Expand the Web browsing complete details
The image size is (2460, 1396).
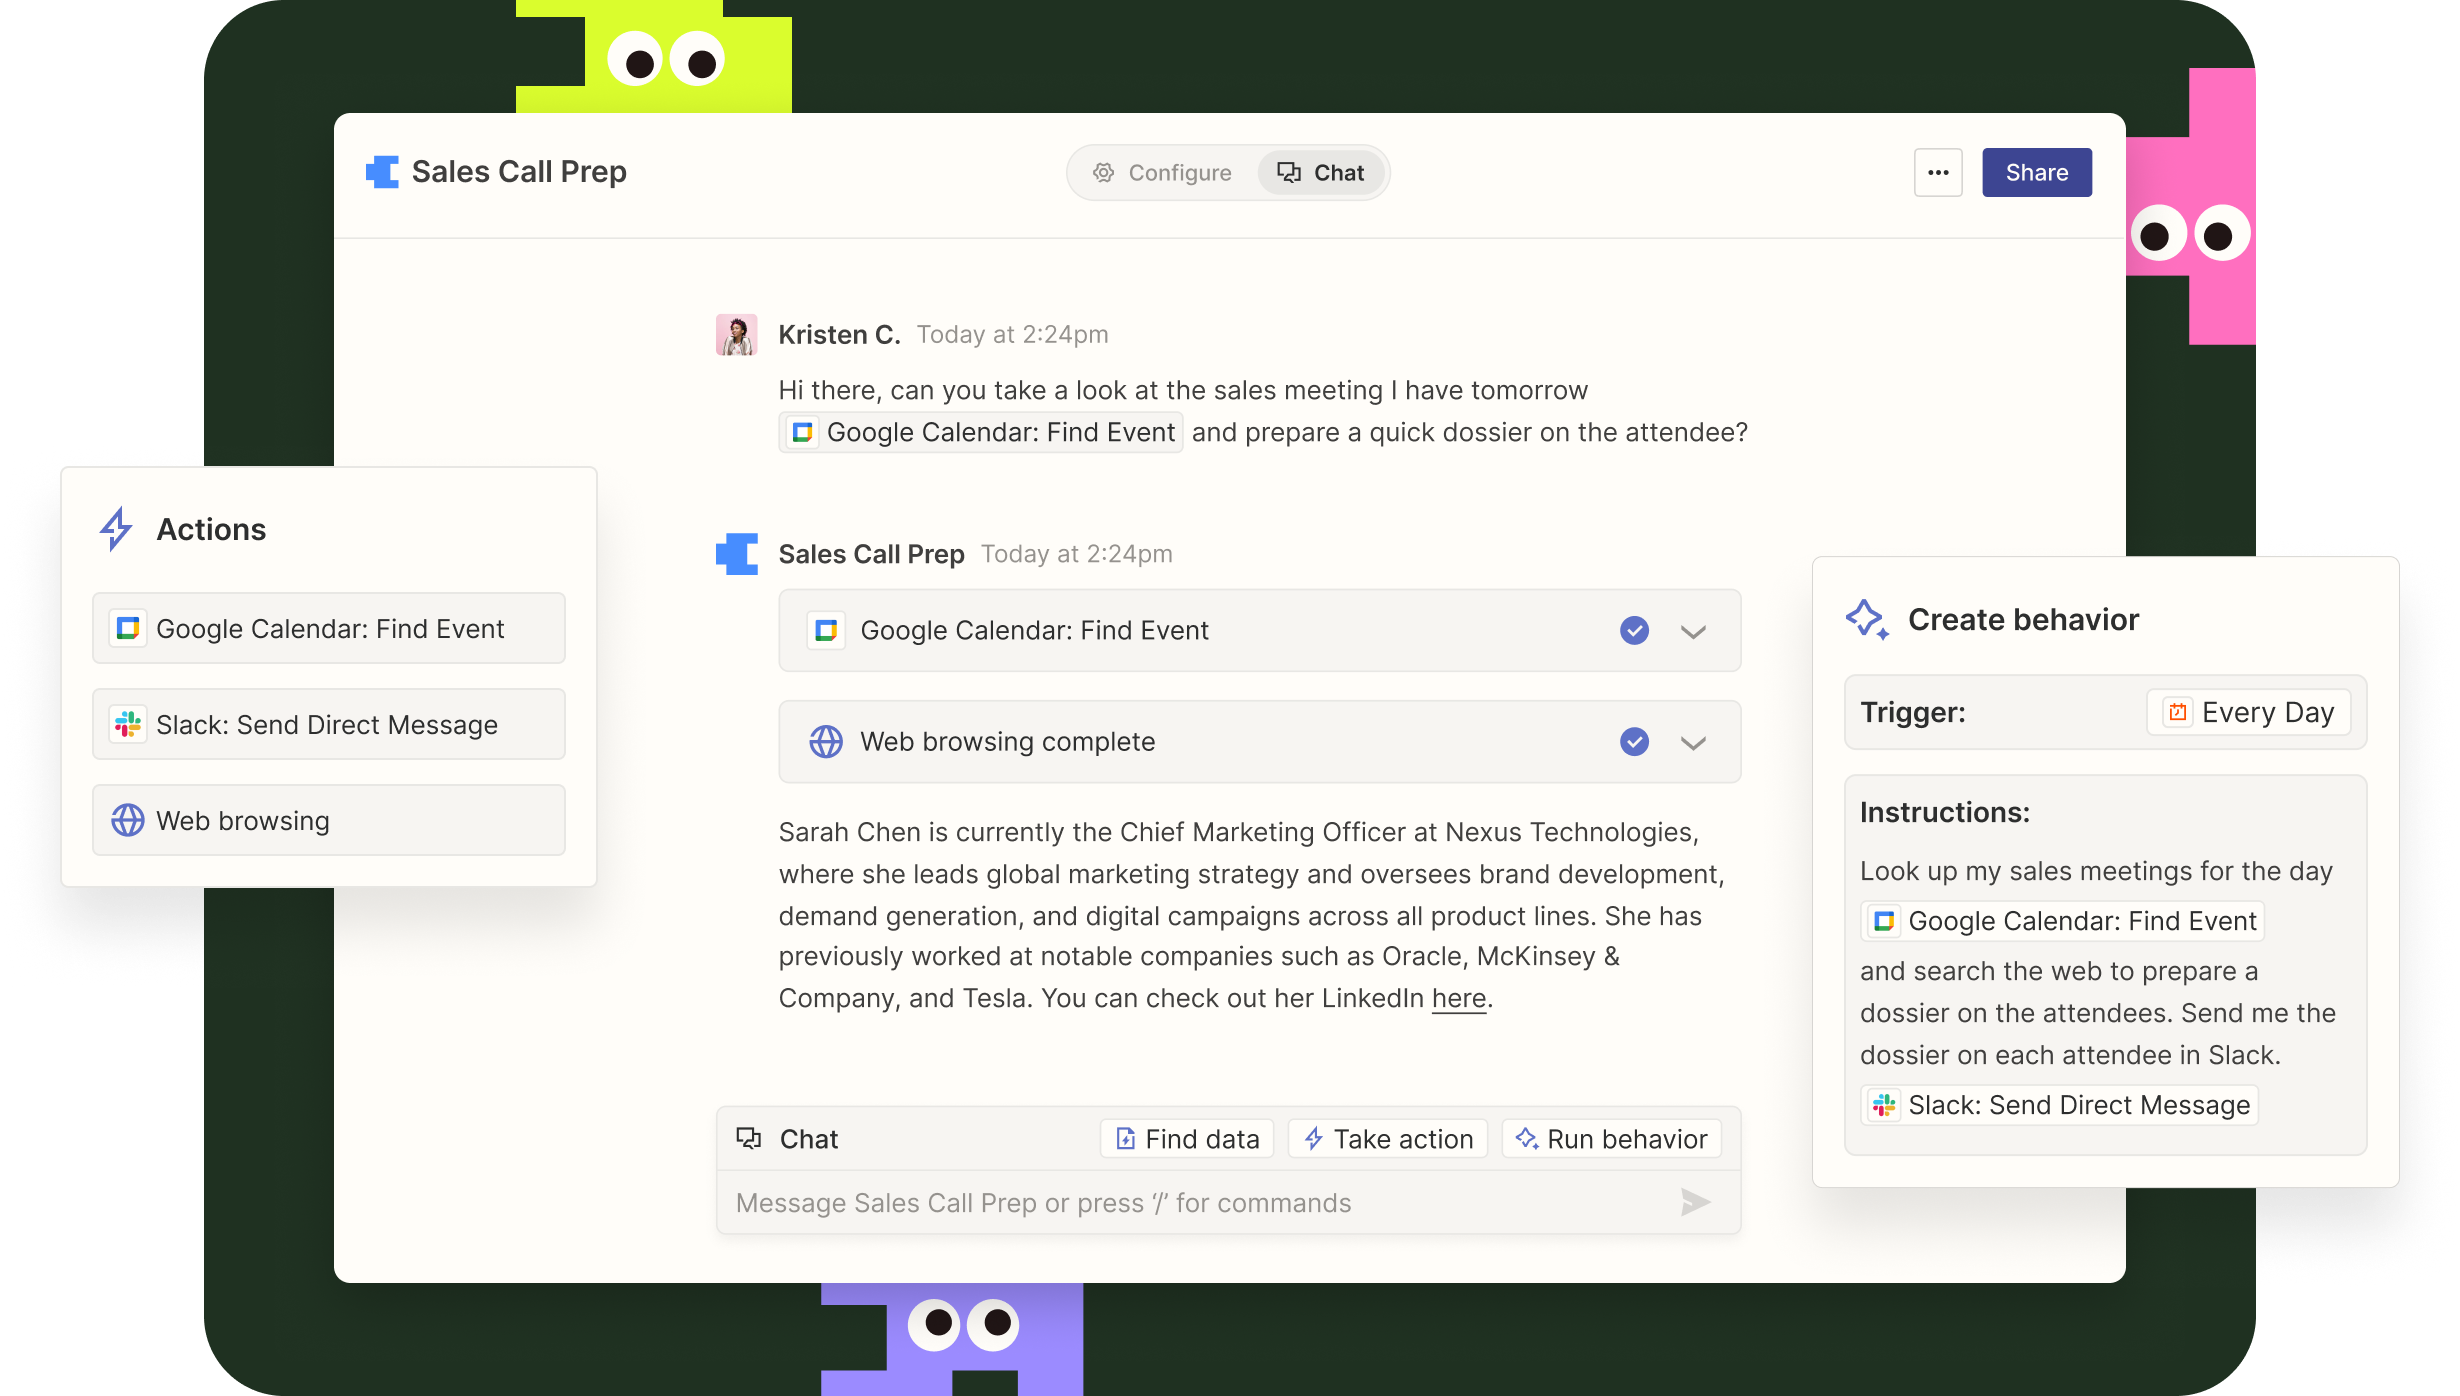(x=1692, y=742)
